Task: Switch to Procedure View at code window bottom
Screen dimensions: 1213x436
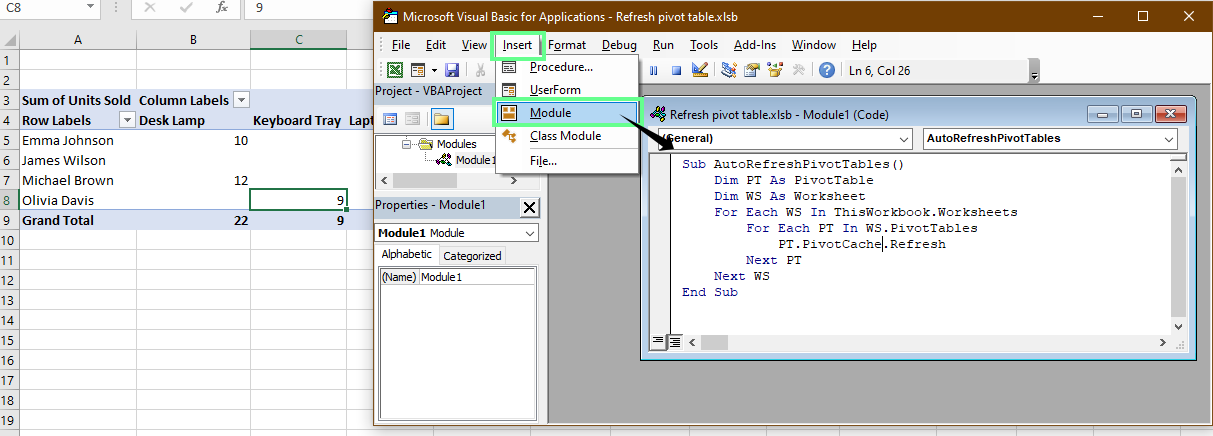Action: click(658, 342)
